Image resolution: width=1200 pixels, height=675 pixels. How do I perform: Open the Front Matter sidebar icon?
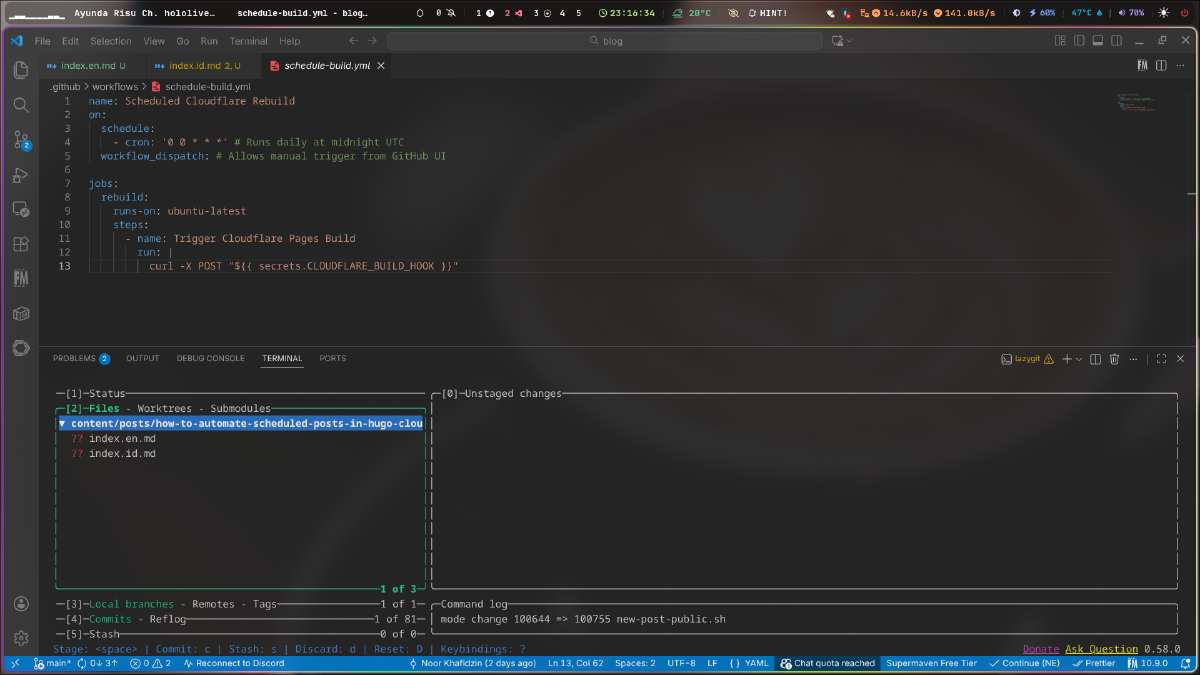(x=21, y=279)
